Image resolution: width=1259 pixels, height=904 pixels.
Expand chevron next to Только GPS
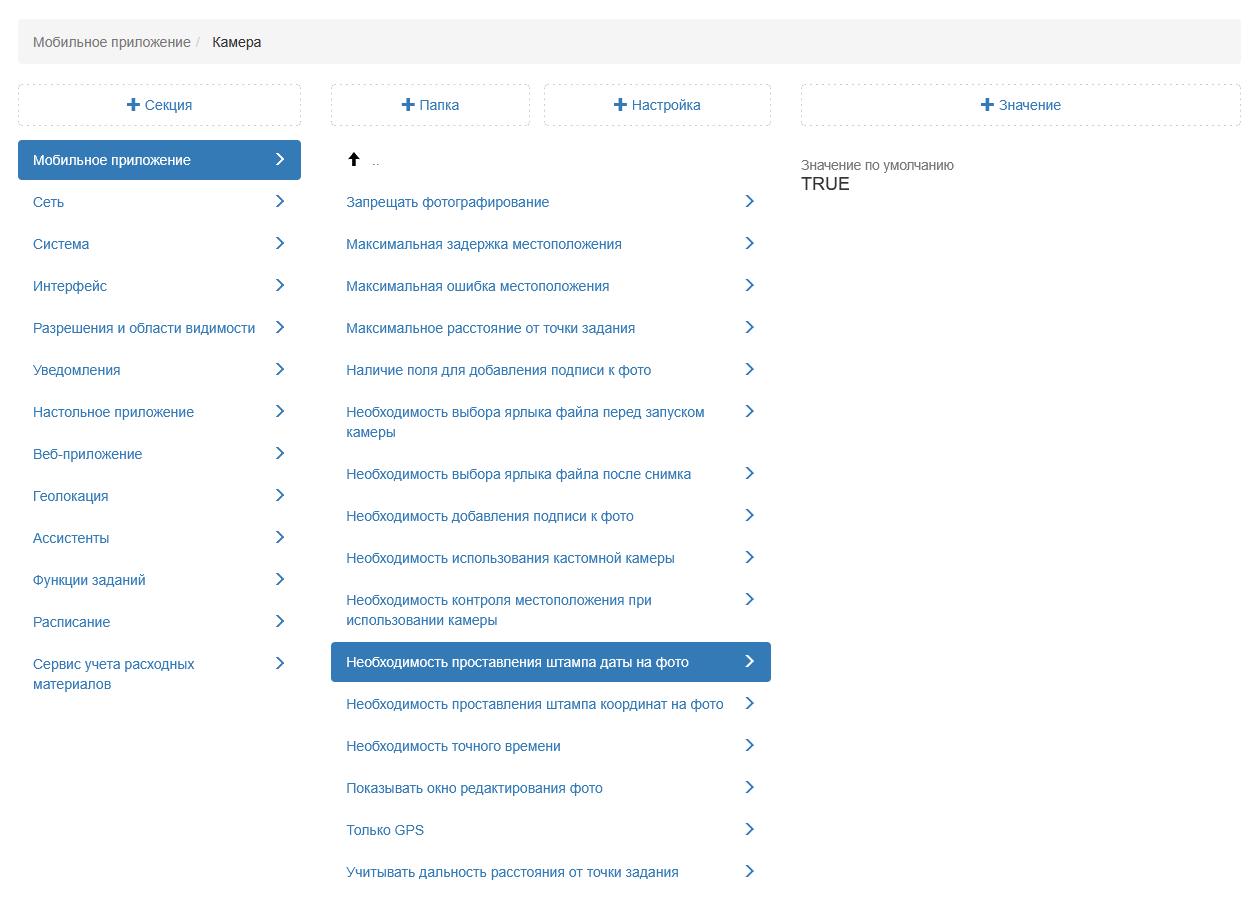tap(749, 830)
